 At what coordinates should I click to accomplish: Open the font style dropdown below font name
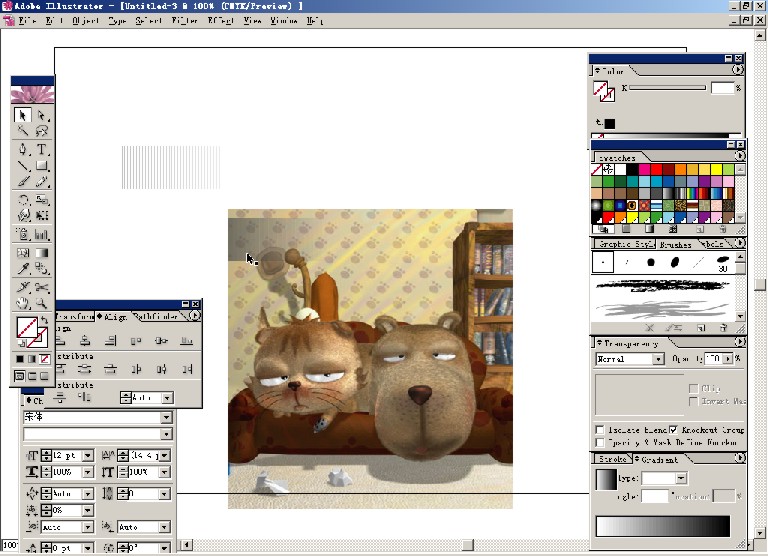[x=167, y=434]
